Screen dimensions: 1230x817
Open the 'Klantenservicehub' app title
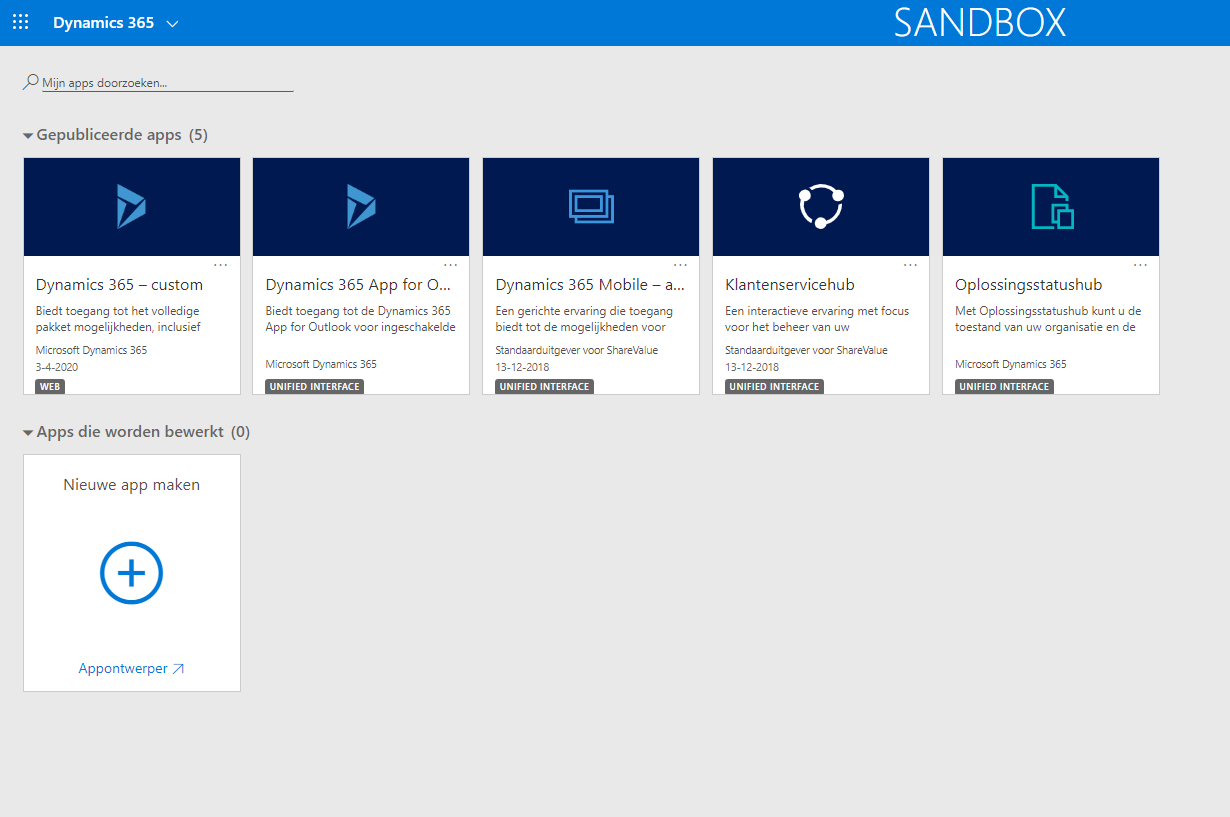click(x=790, y=285)
